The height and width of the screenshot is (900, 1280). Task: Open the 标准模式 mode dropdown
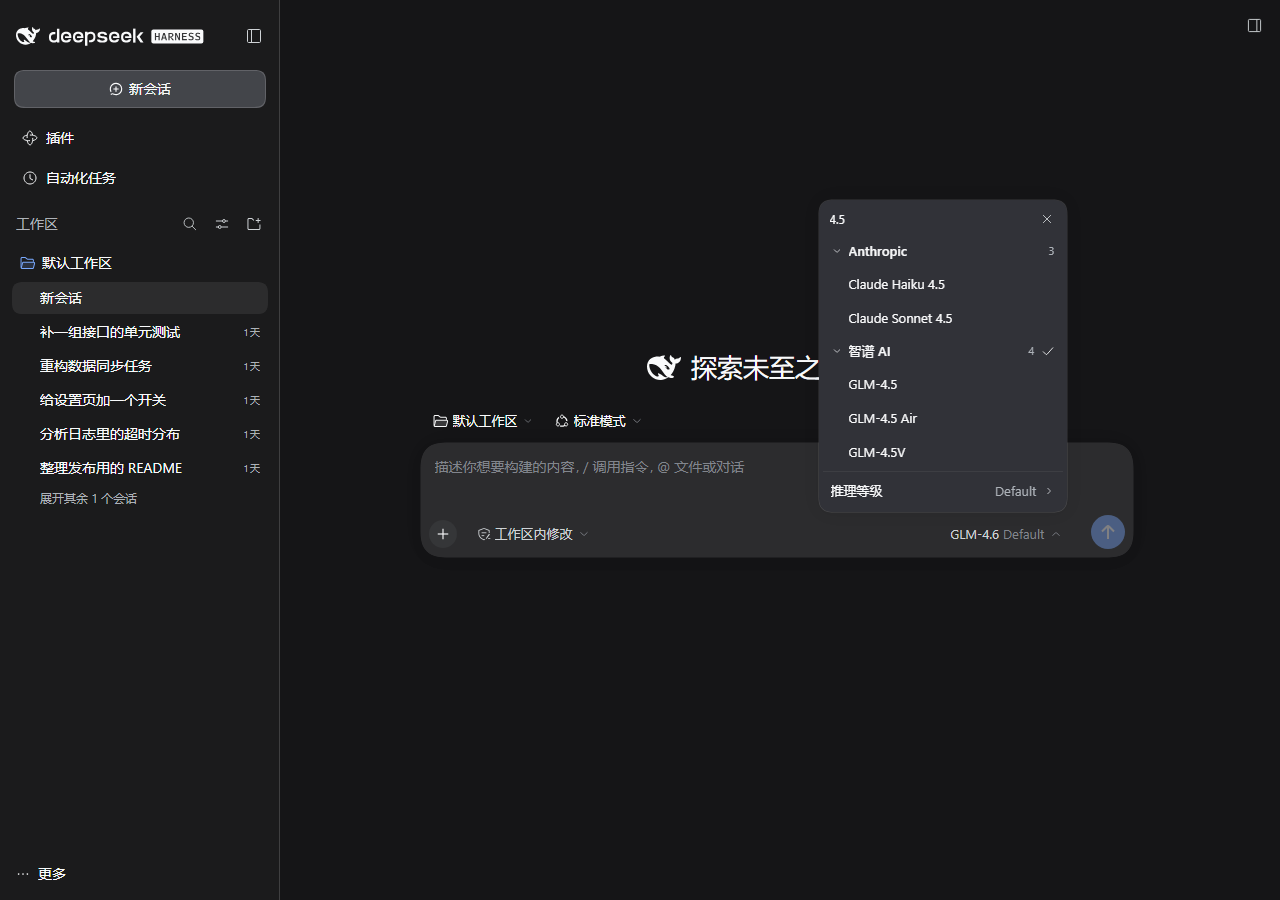598,421
